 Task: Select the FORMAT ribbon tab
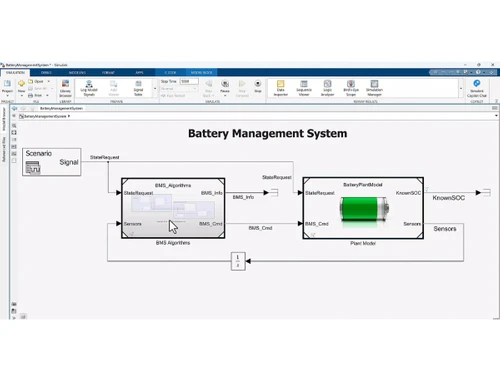(x=108, y=72)
